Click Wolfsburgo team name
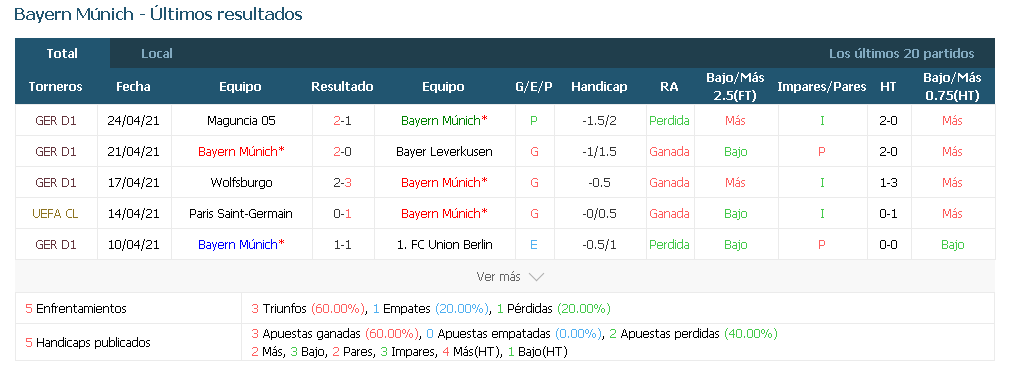Image resolution: width=1012 pixels, height=372 pixels. (x=241, y=183)
